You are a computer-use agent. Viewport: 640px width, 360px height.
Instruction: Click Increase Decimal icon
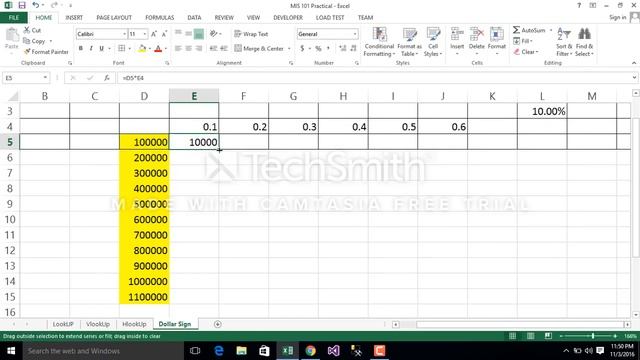(342, 49)
